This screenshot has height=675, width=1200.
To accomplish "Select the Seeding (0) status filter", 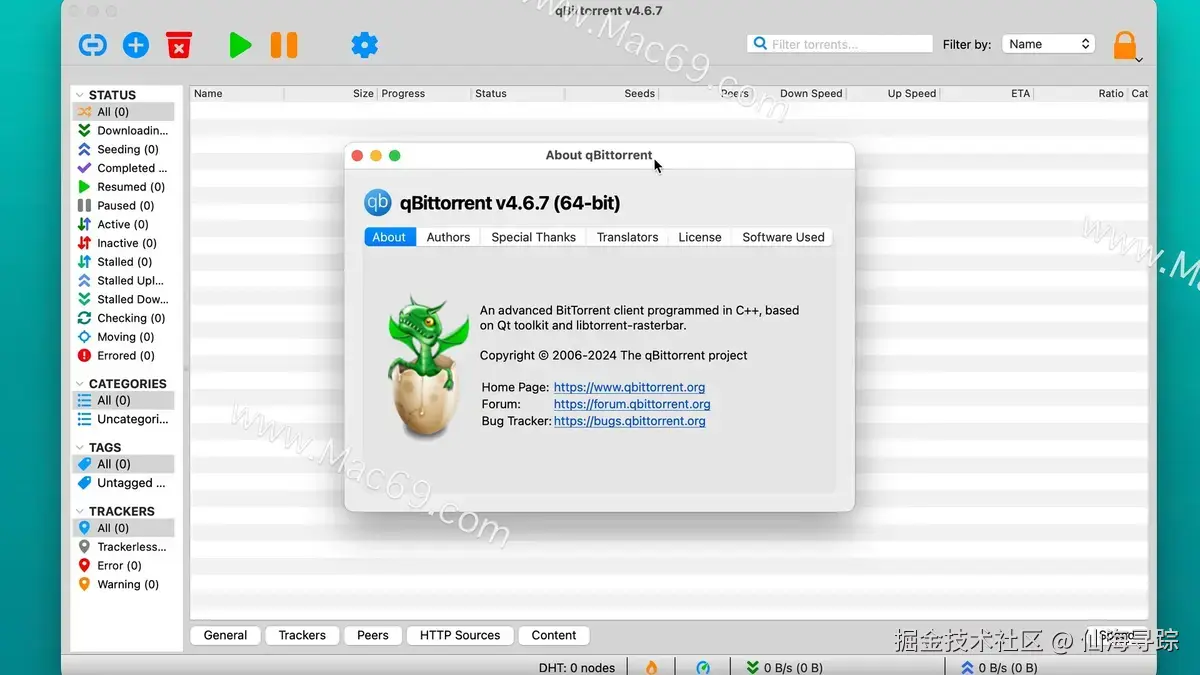I will 123,149.
